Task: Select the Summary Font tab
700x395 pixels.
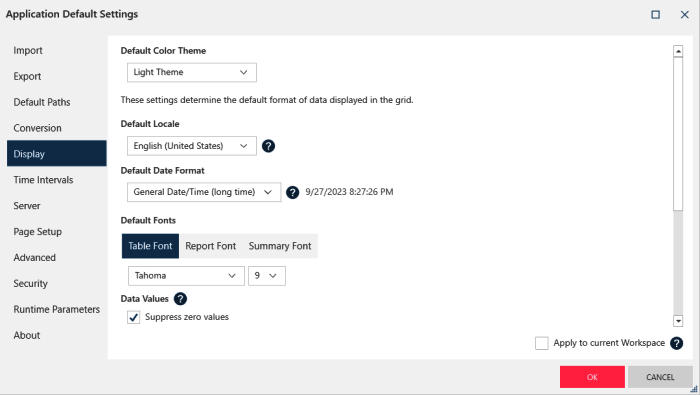Action: [280, 246]
